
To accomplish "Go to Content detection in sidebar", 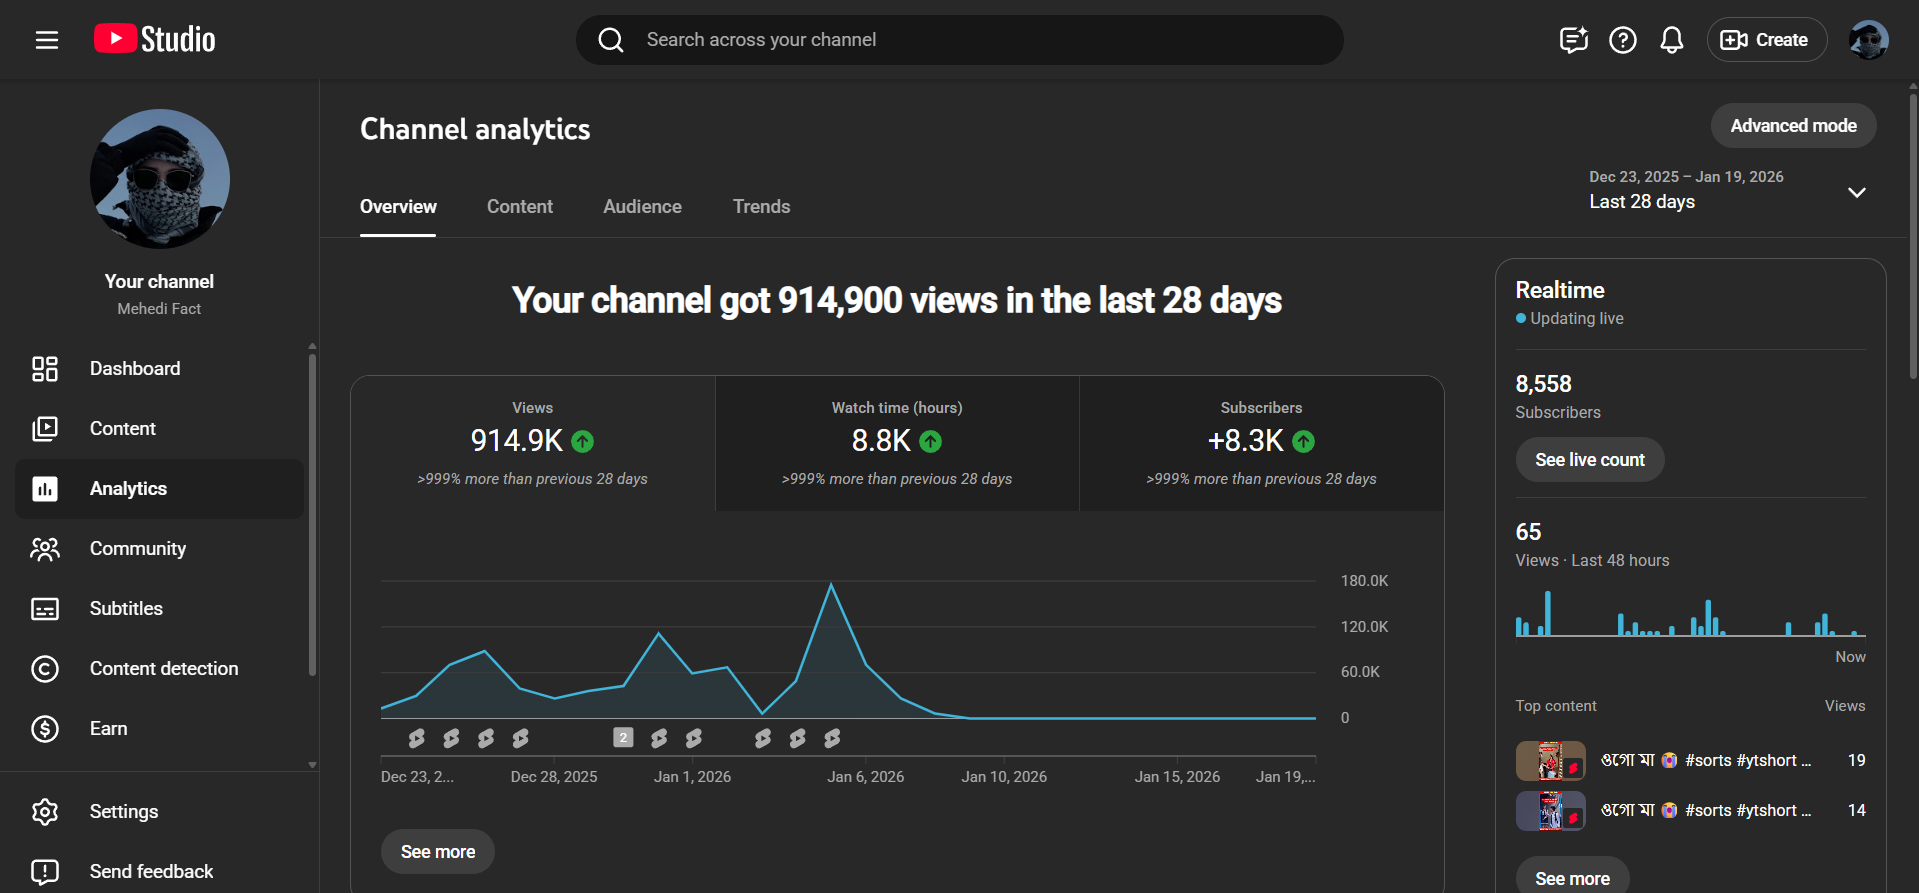I will point(164,669).
